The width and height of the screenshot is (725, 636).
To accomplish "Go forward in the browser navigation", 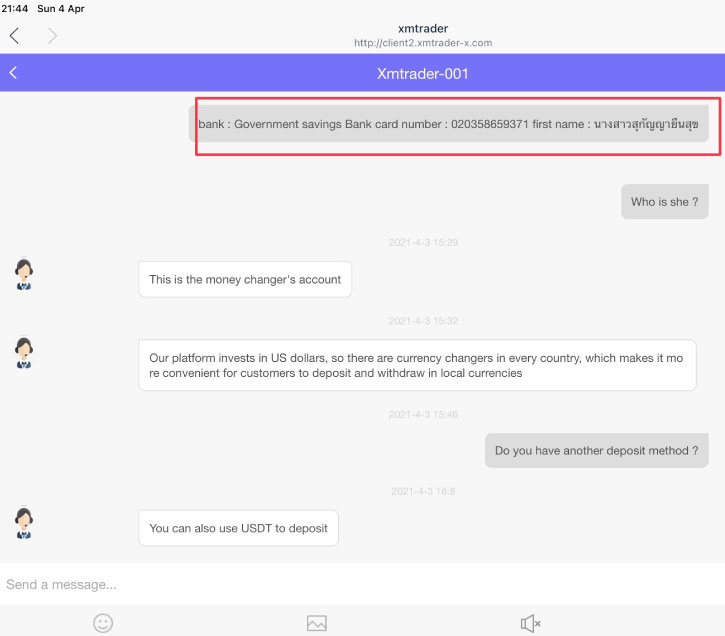I will tap(52, 36).
